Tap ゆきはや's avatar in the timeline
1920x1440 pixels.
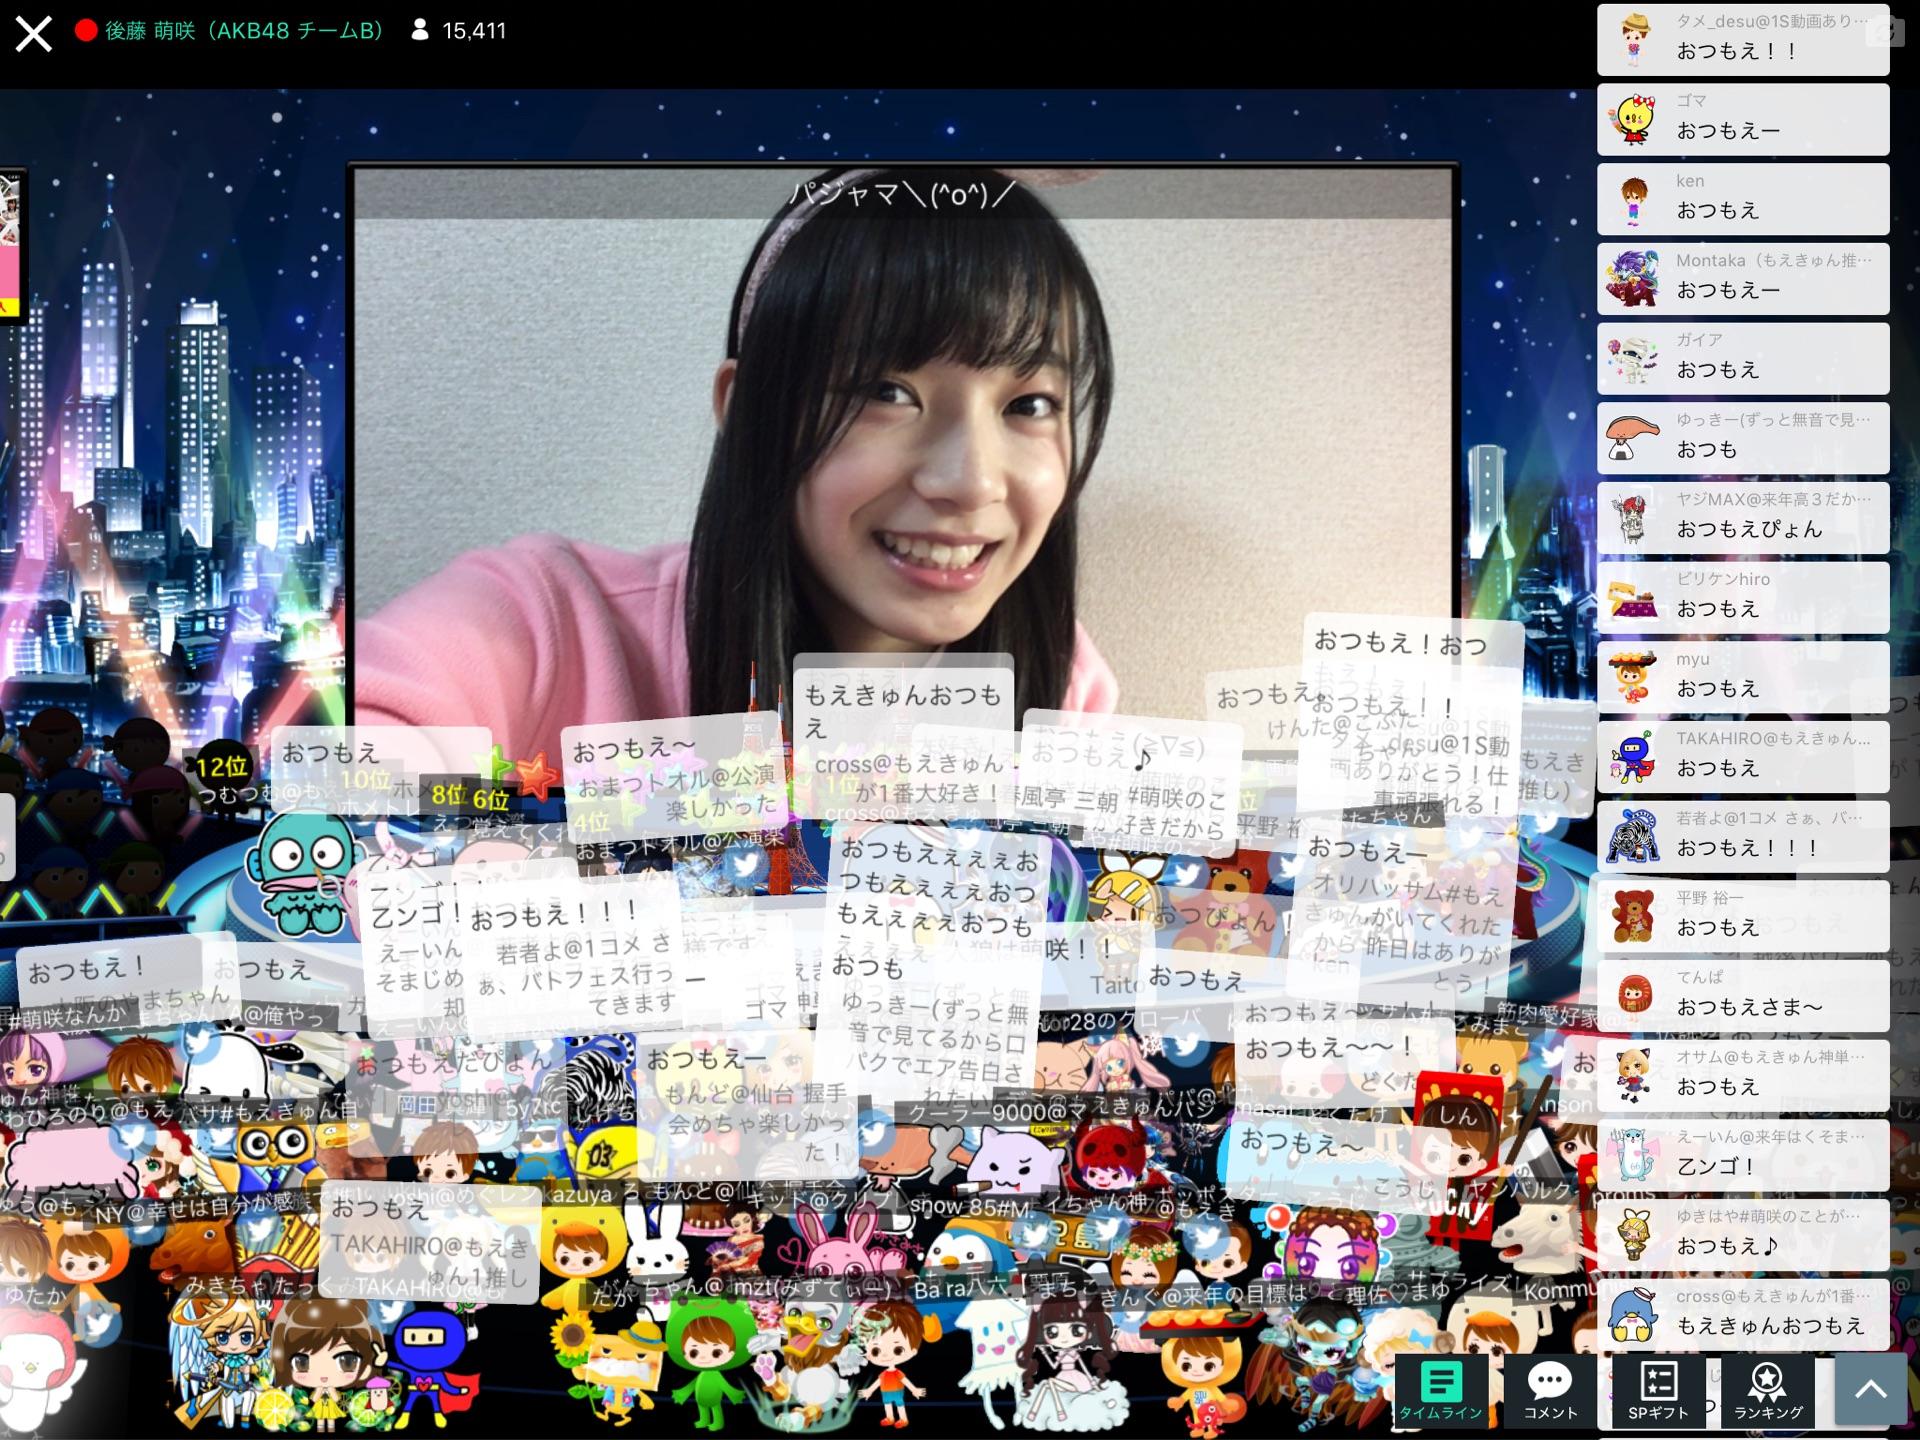point(1632,1234)
